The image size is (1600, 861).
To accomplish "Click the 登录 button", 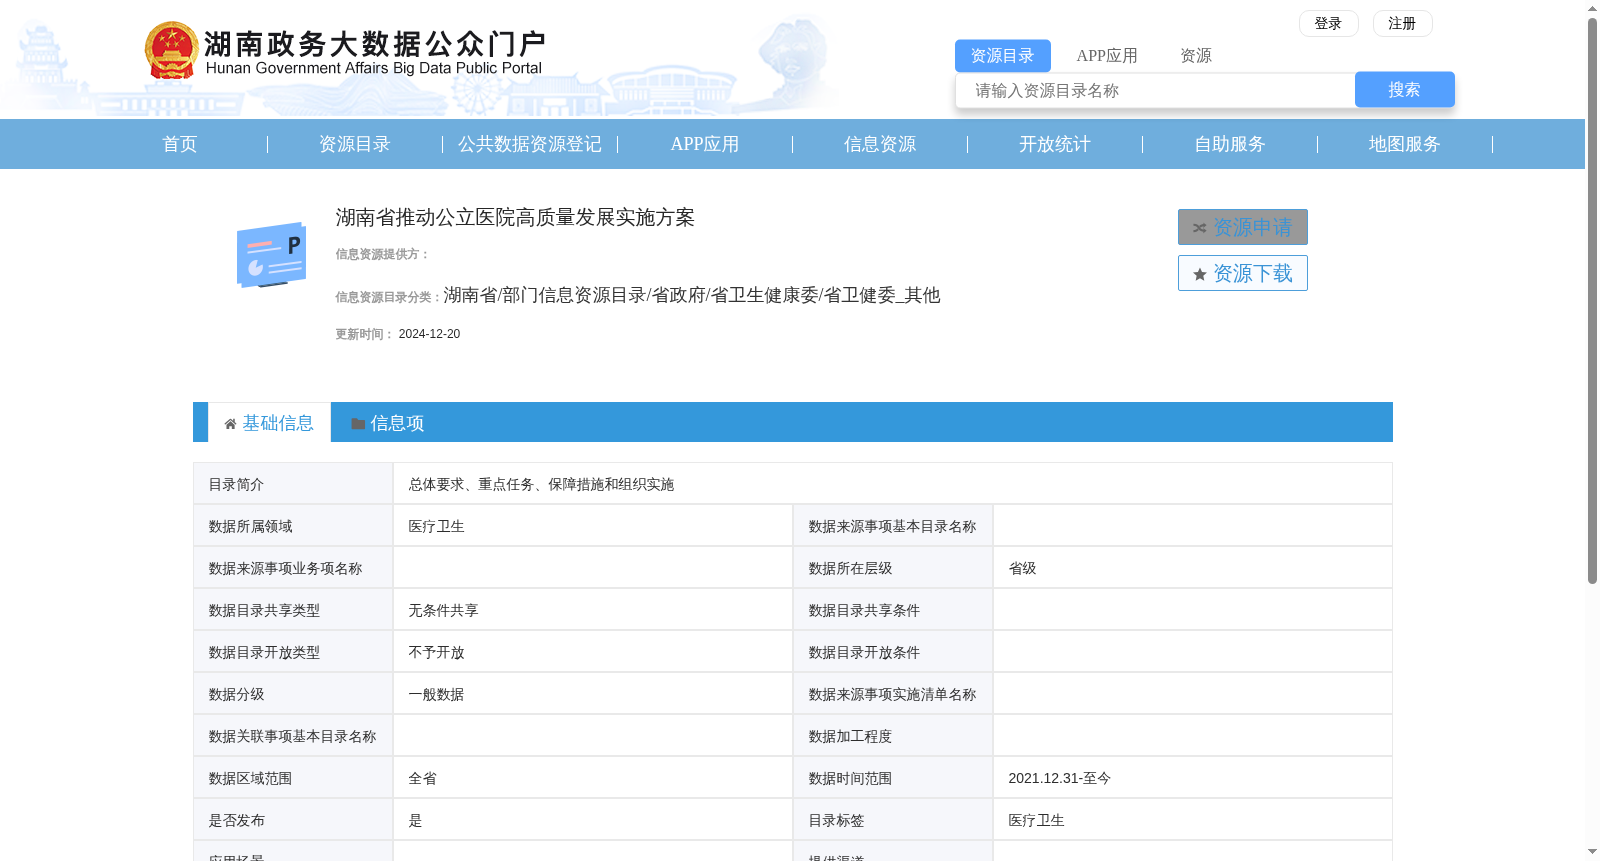I will pos(1328,23).
